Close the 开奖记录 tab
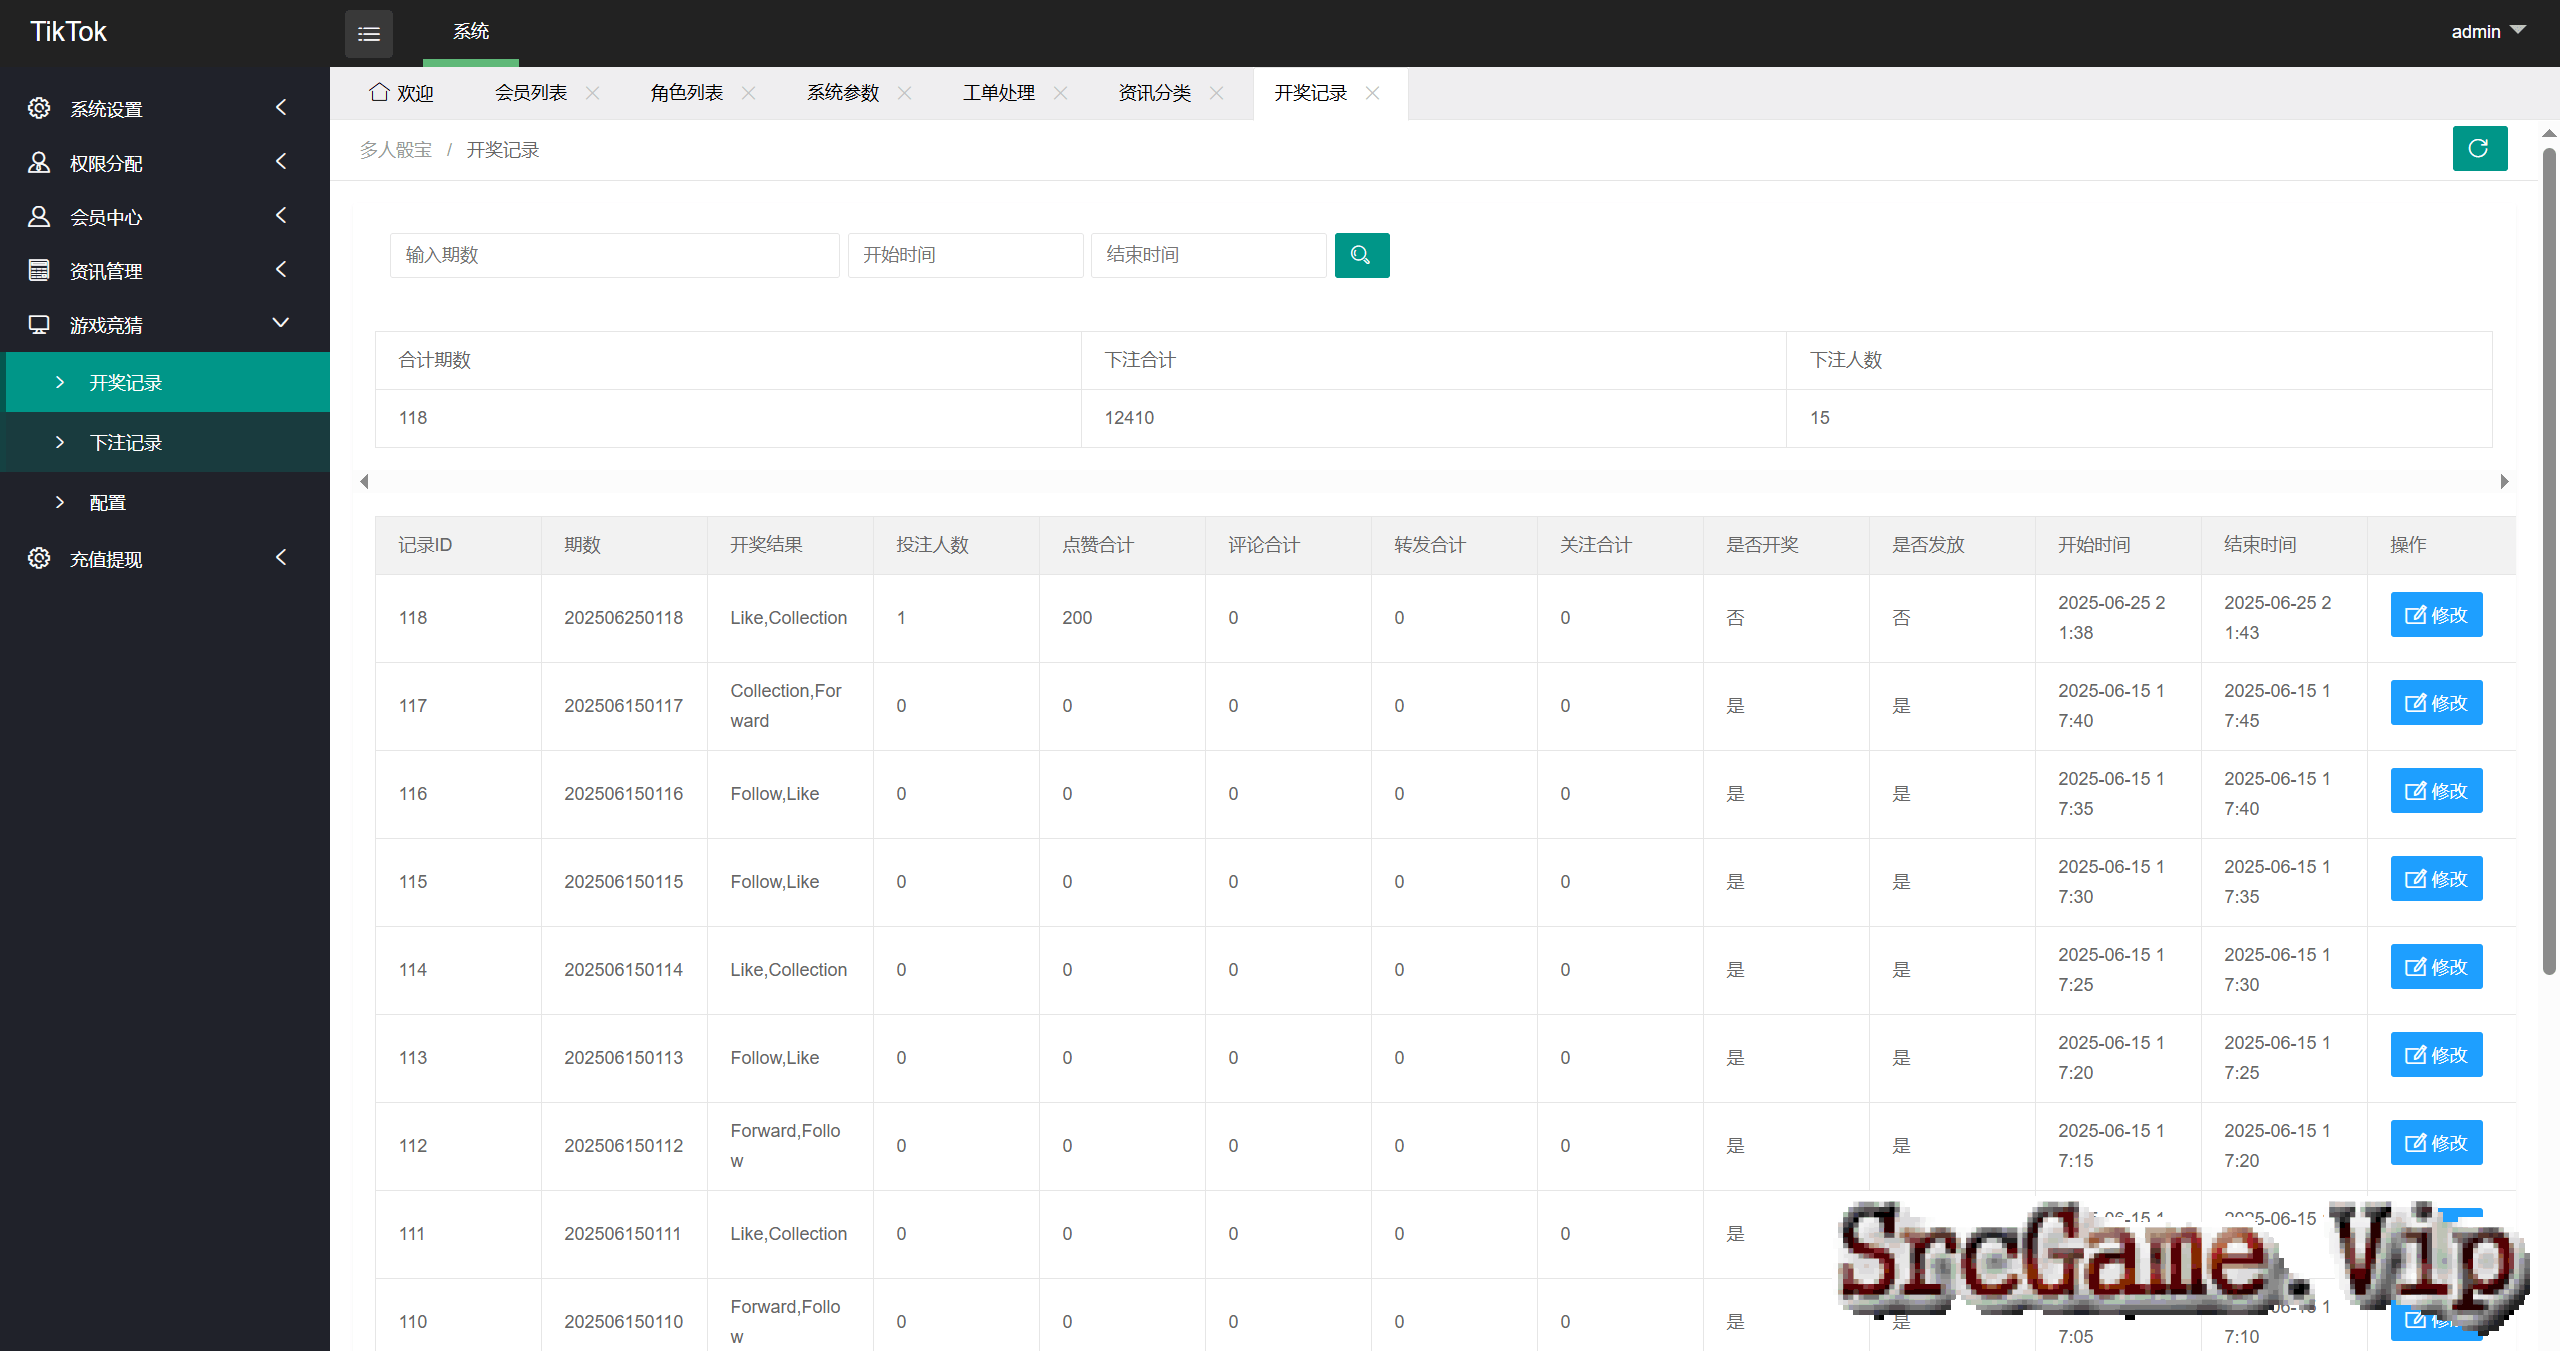Image resolution: width=2560 pixels, height=1351 pixels. (x=1372, y=93)
